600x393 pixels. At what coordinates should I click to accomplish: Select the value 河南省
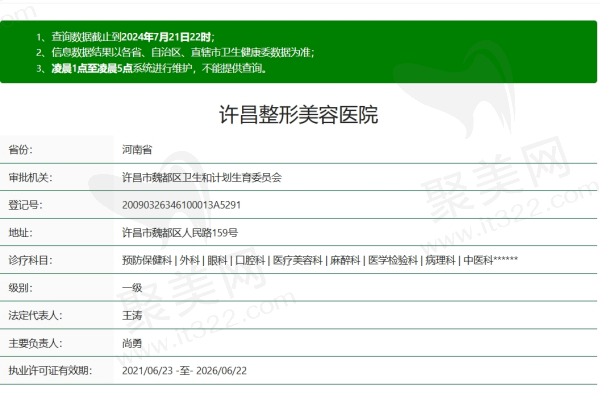pos(137,150)
